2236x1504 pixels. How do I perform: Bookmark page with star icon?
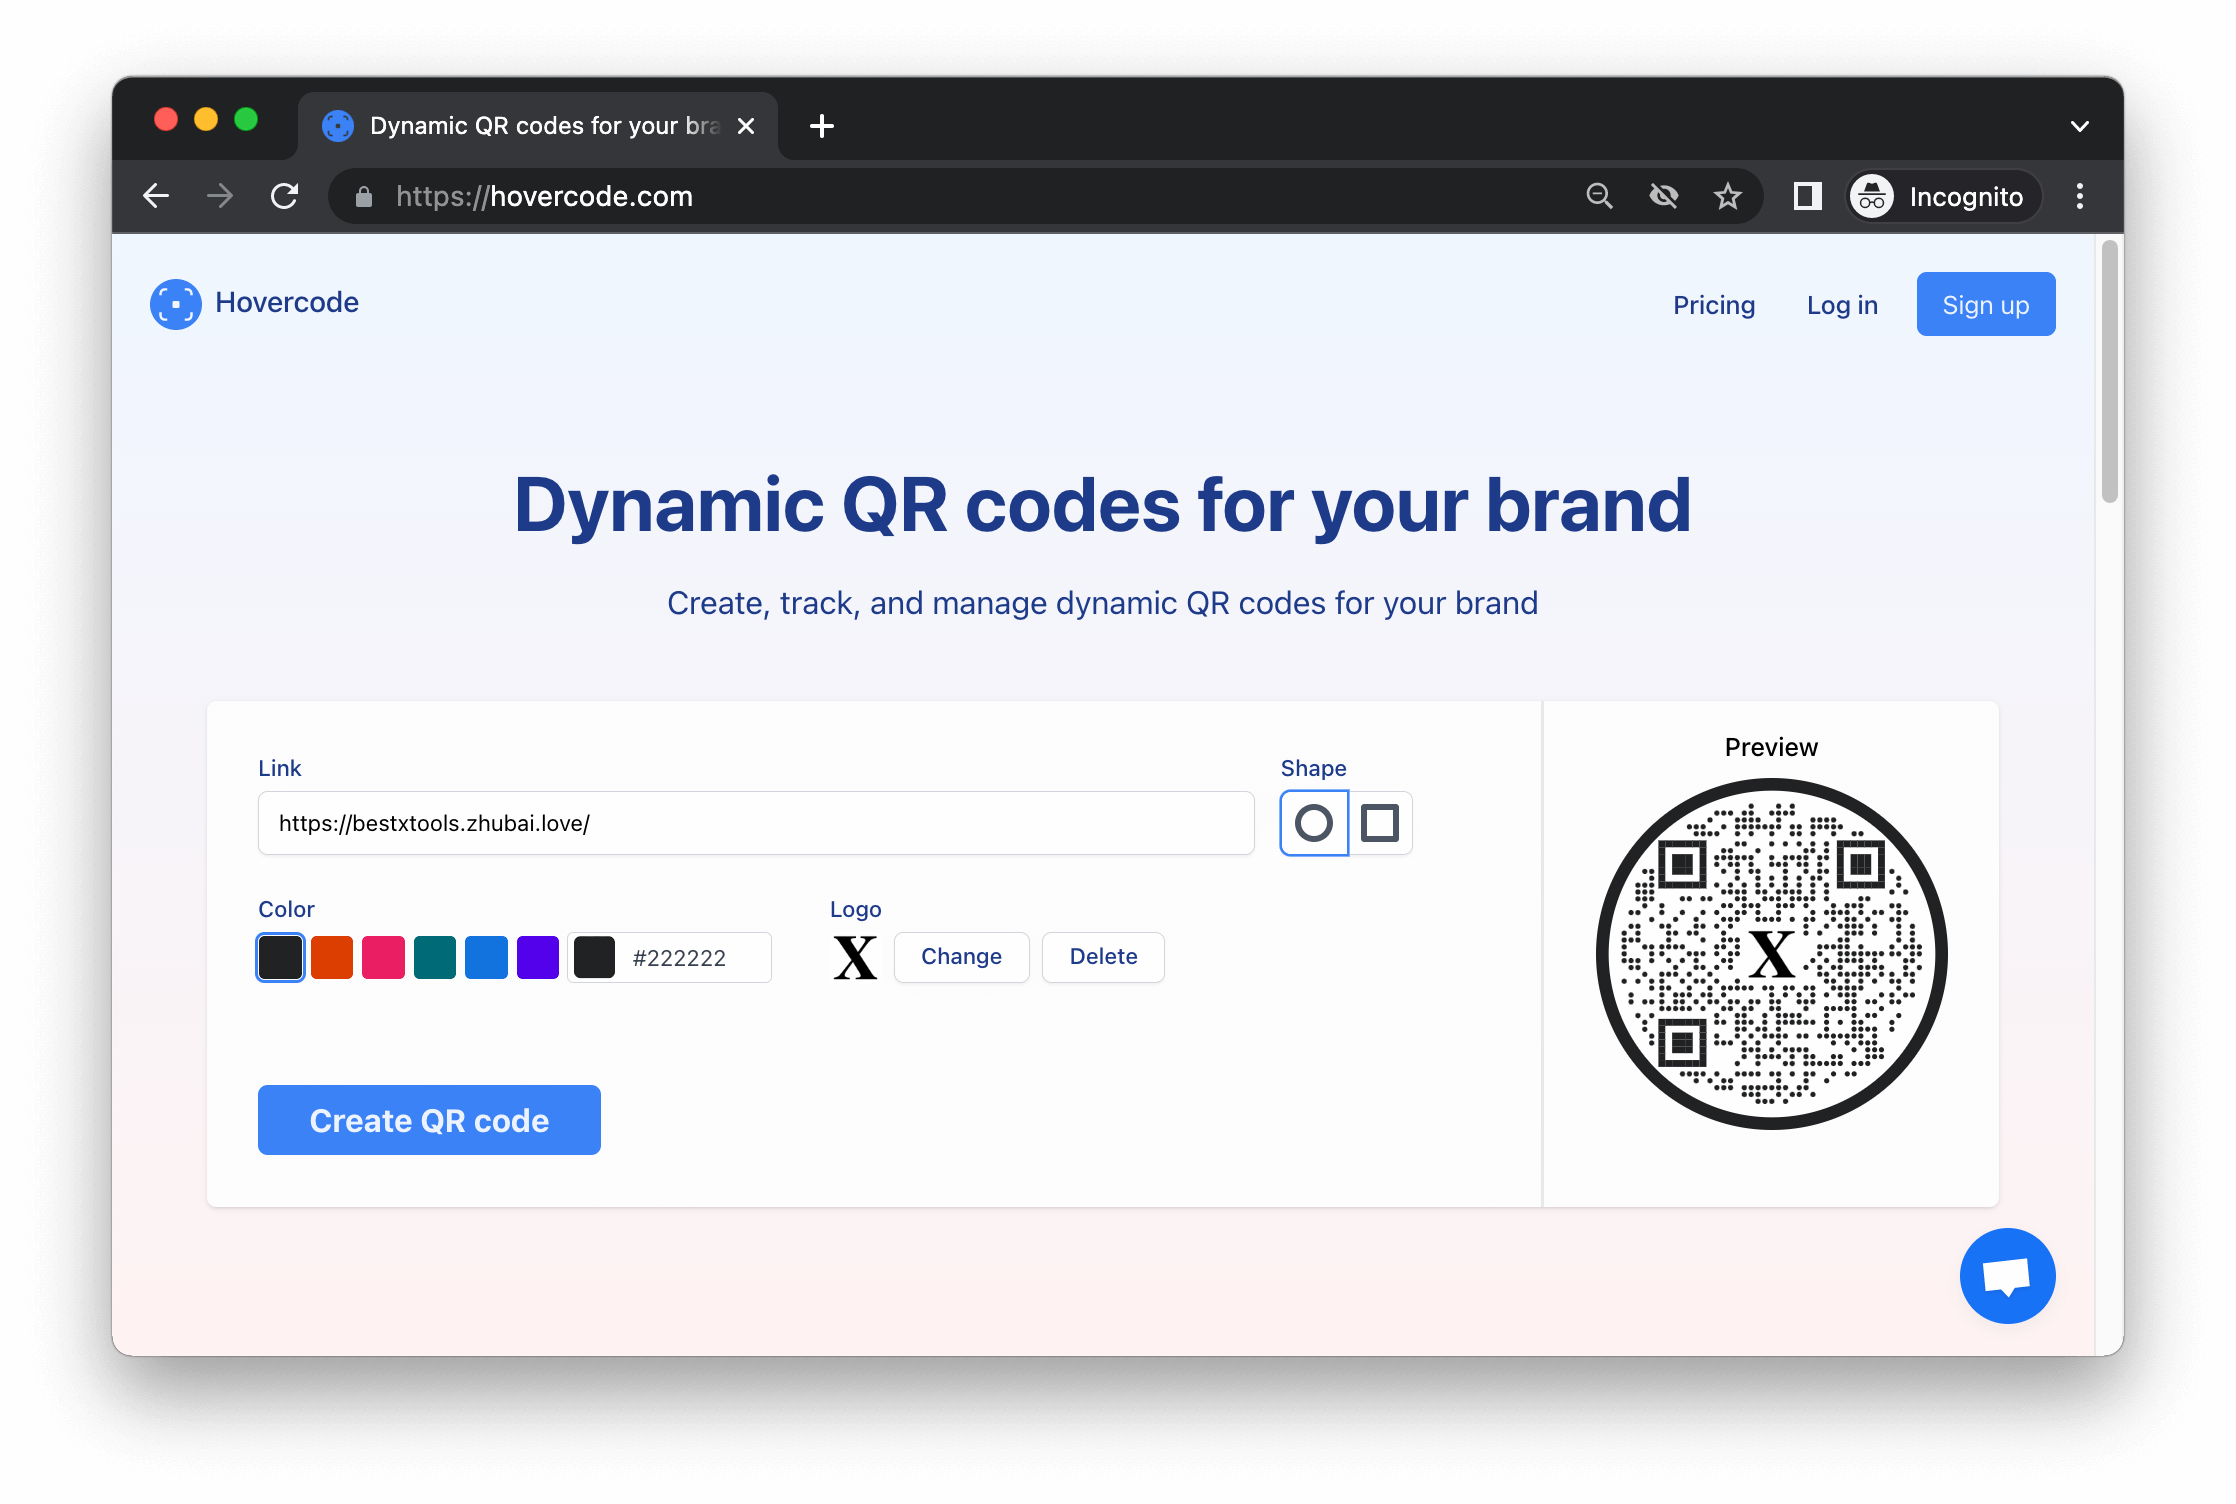(x=1728, y=196)
